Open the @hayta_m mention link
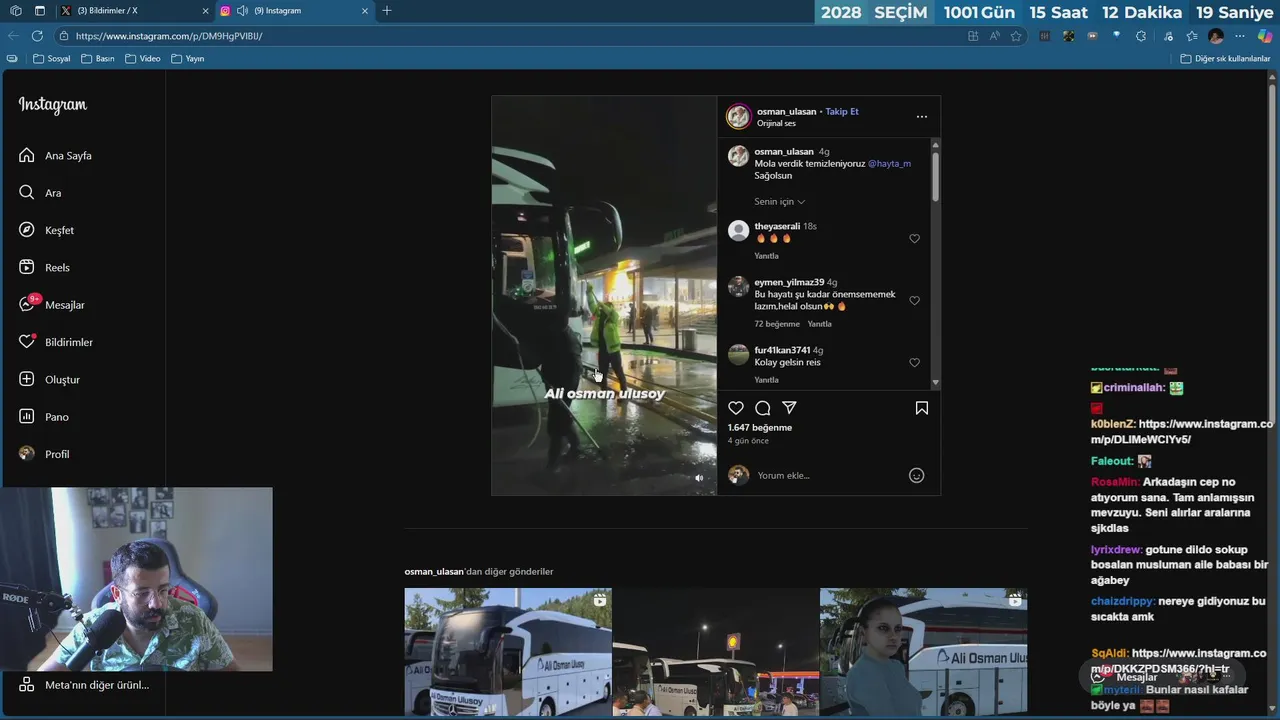Screen dimensions: 1280x720 tap(889, 164)
